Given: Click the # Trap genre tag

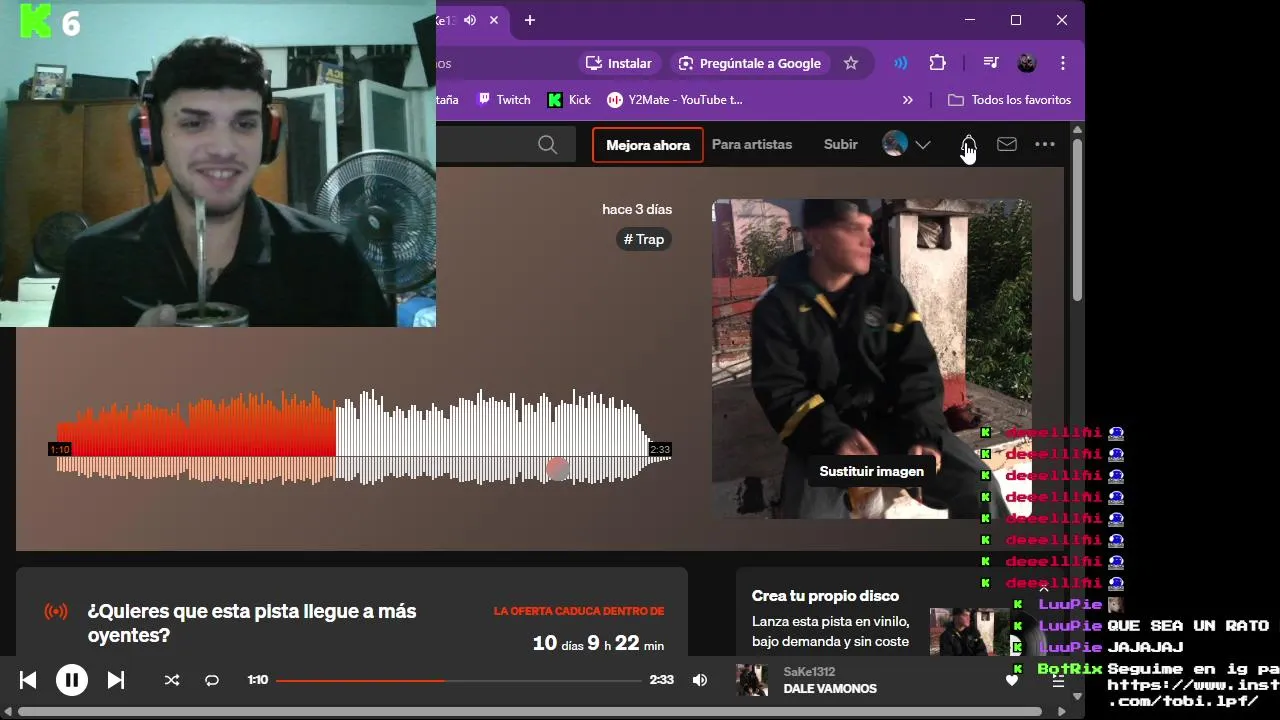Looking at the screenshot, I should coord(644,239).
